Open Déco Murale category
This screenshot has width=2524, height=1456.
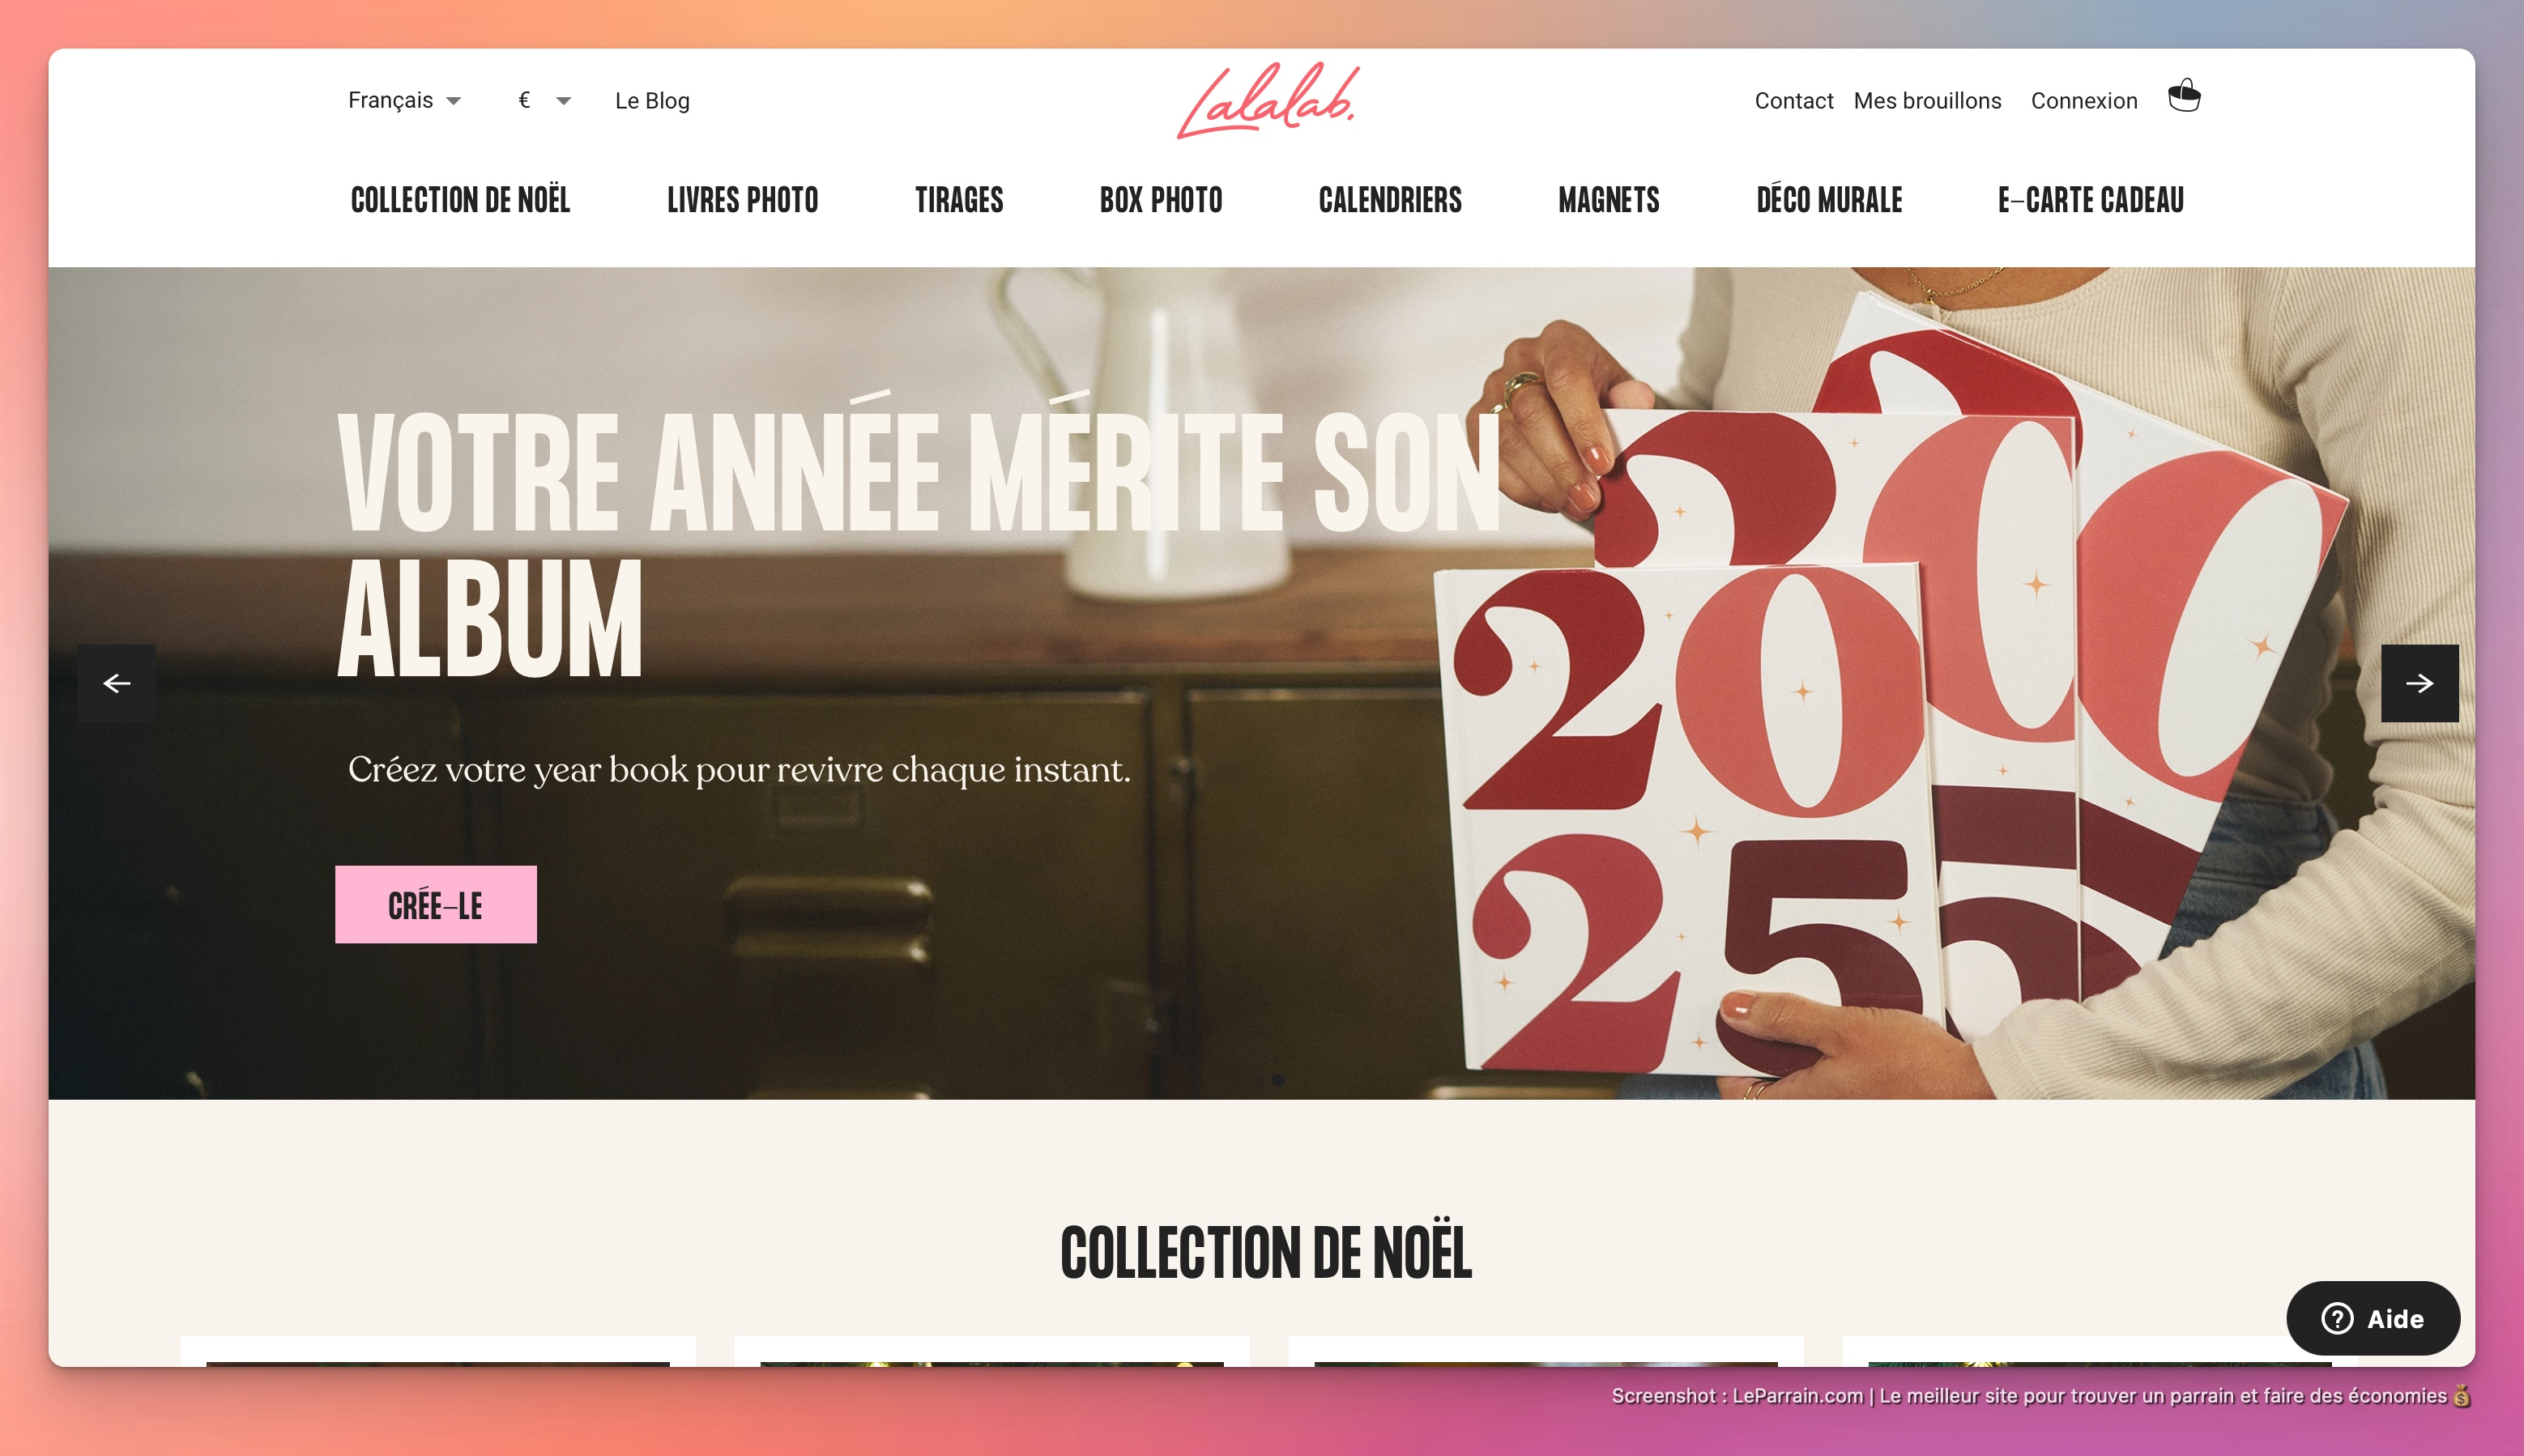[x=1829, y=200]
